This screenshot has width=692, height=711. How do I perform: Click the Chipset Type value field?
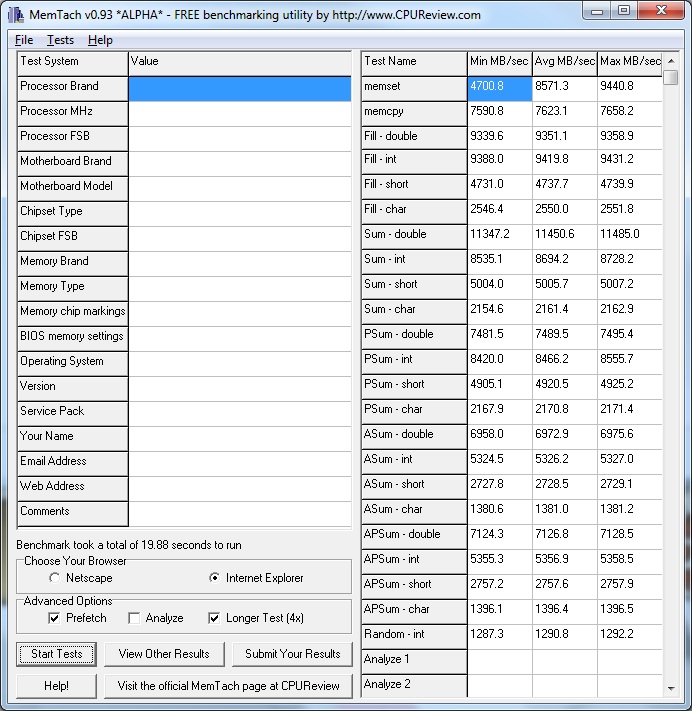click(240, 214)
